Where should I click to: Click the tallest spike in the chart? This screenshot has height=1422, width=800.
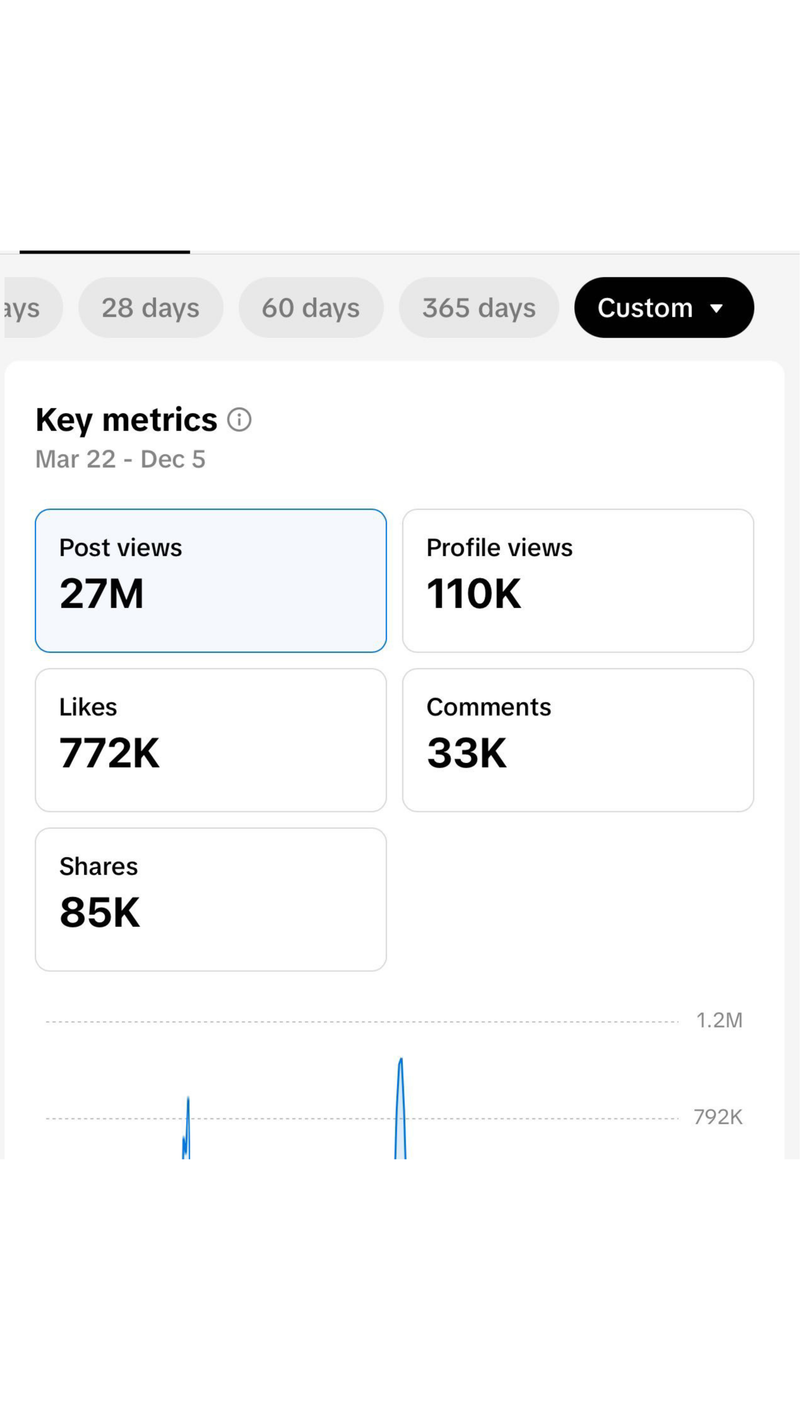pyautogui.click(x=400, y=1080)
